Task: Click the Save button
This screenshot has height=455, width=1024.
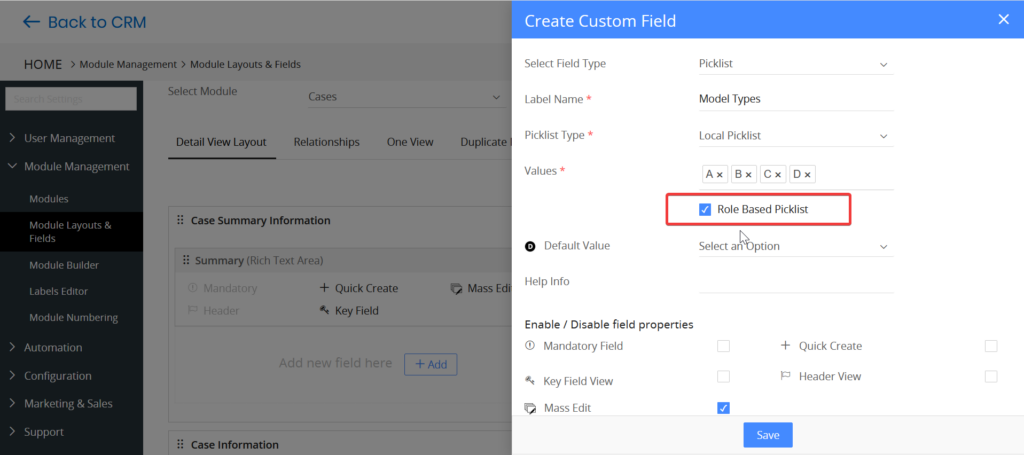Action: pos(767,435)
